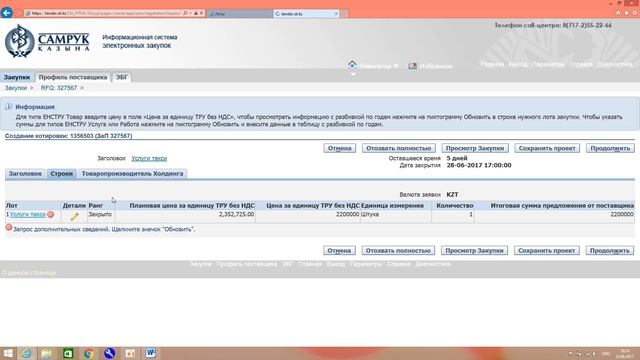The height and width of the screenshot is (360, 640).
Task: Click the search magnifier in the address bar
Action: [185, 13]
